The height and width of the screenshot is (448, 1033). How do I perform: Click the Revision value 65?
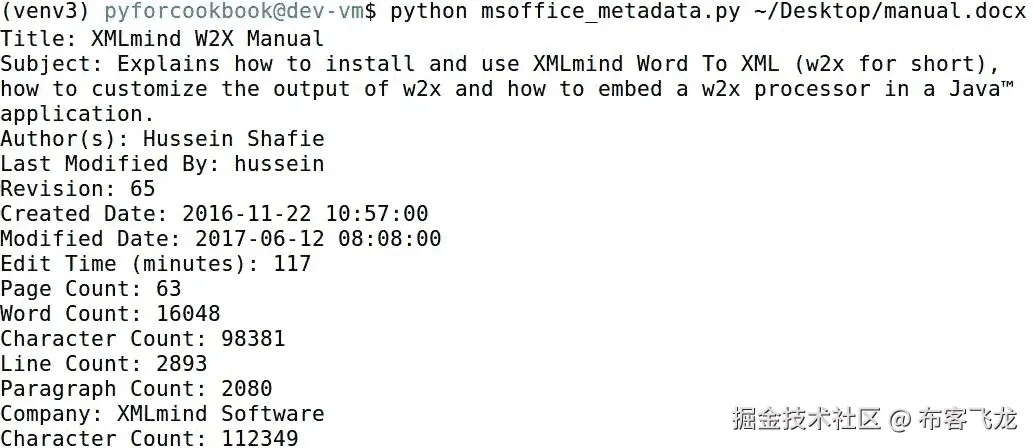[143, 188]
